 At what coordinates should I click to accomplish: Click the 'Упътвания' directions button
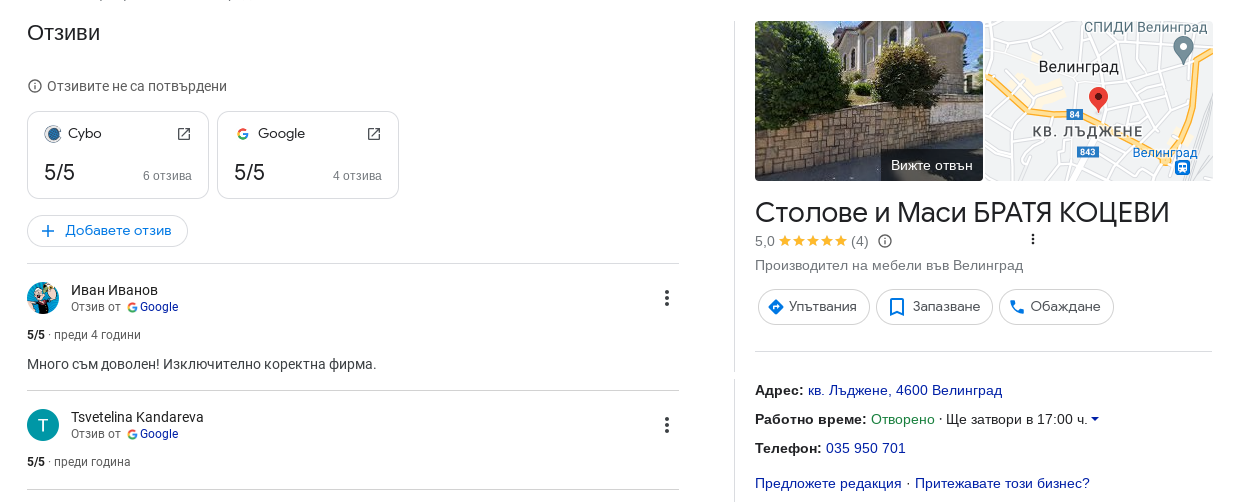pos(813,307)
